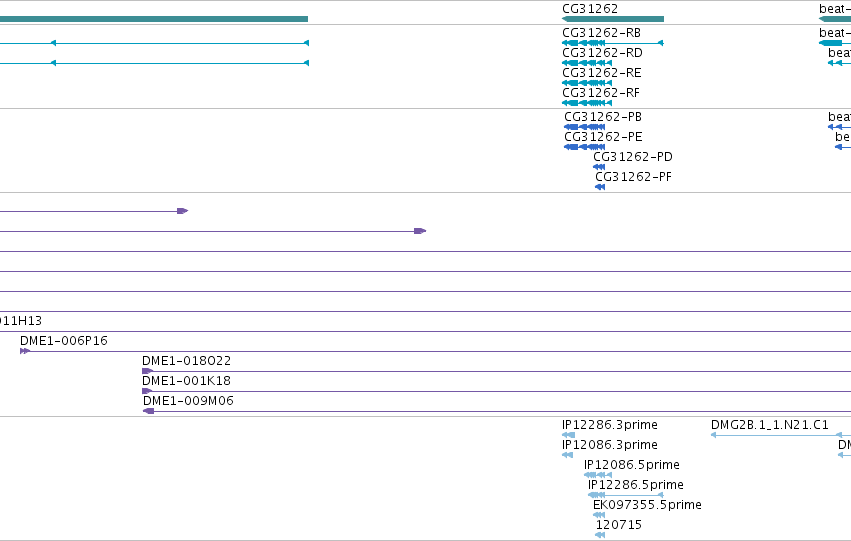Image resolution: width=851 pixels, height=541 pixels.
Task: Select the purple clone ending with short arrow
Action: coord(94,211)
